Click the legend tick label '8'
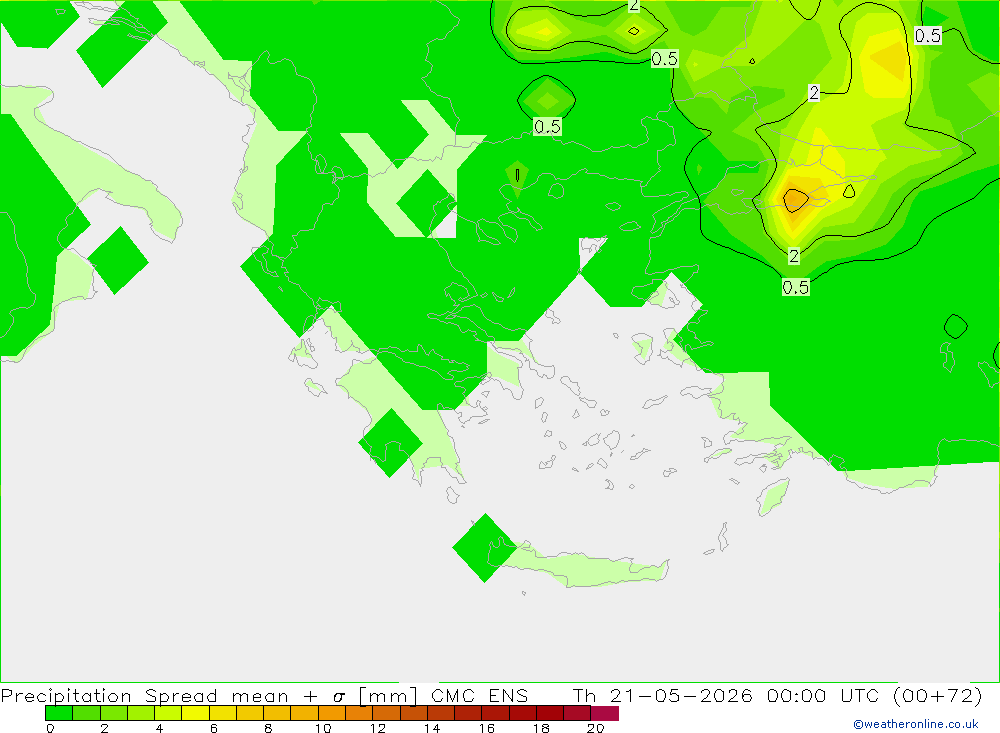The width and height of the screenshot is (1000, 733). coord(268,728)
